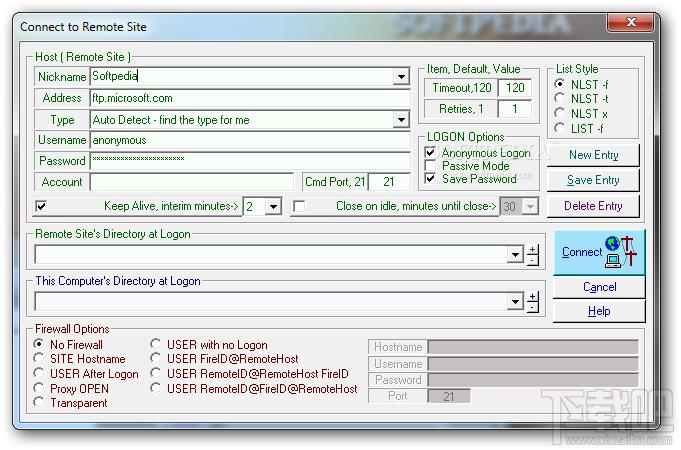Click the plus/minus button for Remote Site's Directory

point(532,255)
